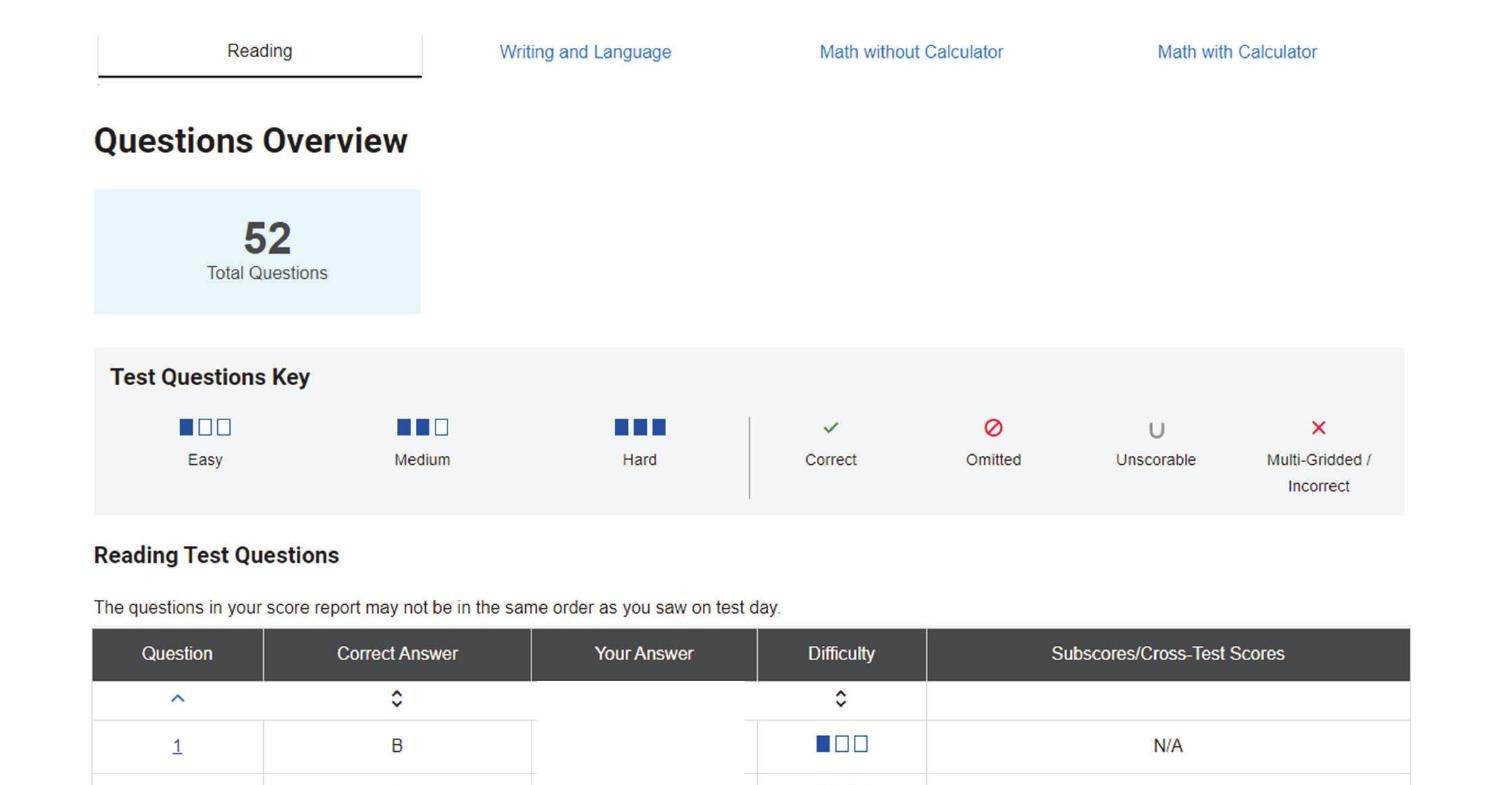Click the Medium difficulty icon in key
This screenshot has width=1500, height=785.
(422, 428)
